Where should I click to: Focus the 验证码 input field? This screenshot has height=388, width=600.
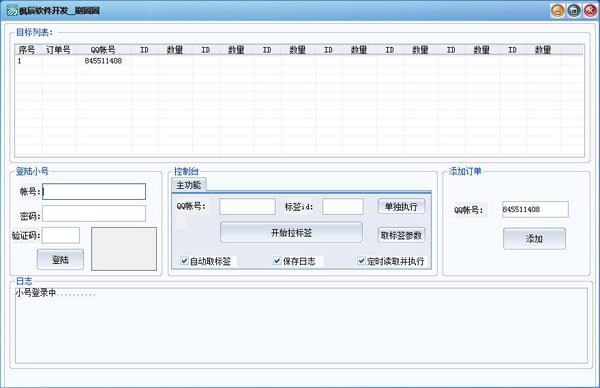tap(61, 235)
